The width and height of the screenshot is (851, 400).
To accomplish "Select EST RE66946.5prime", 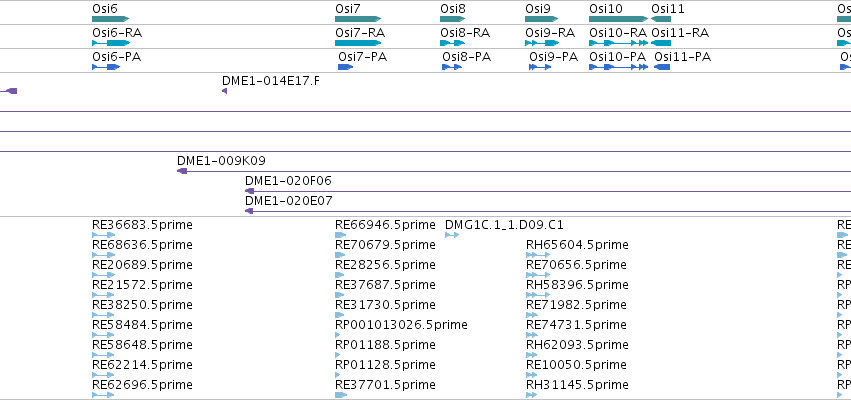I will click(x=340, y=235).
